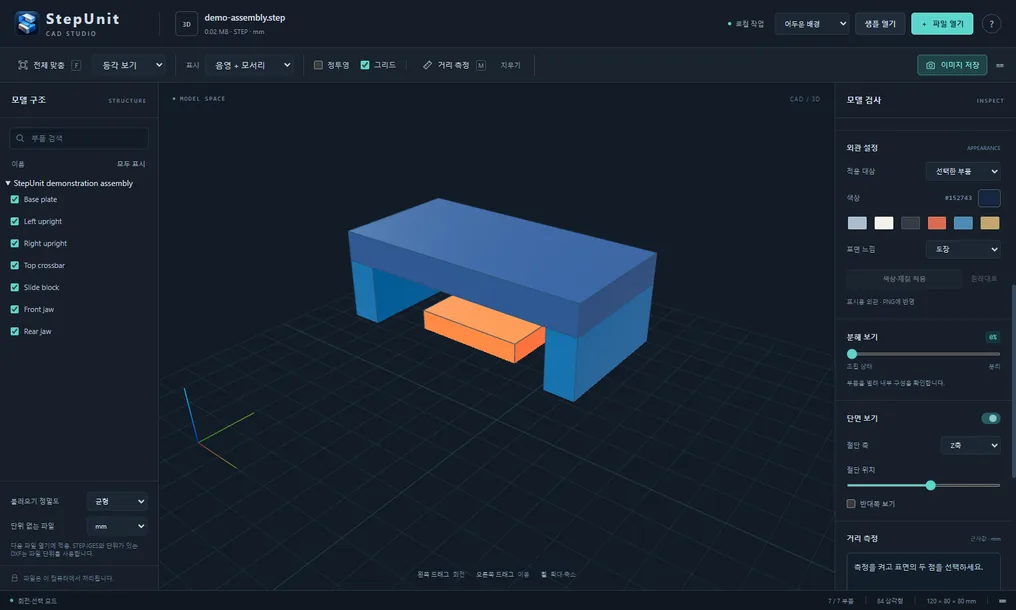
Task: Open the 음영 + 모서리 display dropdown
Action: click(x=249, y=65)
